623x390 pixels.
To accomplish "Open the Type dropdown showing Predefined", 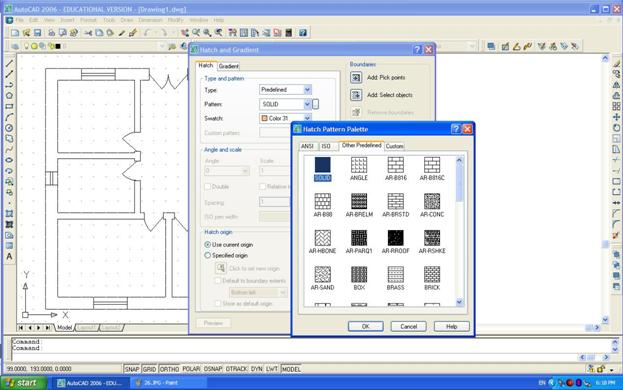I will (x=285, y=90).
